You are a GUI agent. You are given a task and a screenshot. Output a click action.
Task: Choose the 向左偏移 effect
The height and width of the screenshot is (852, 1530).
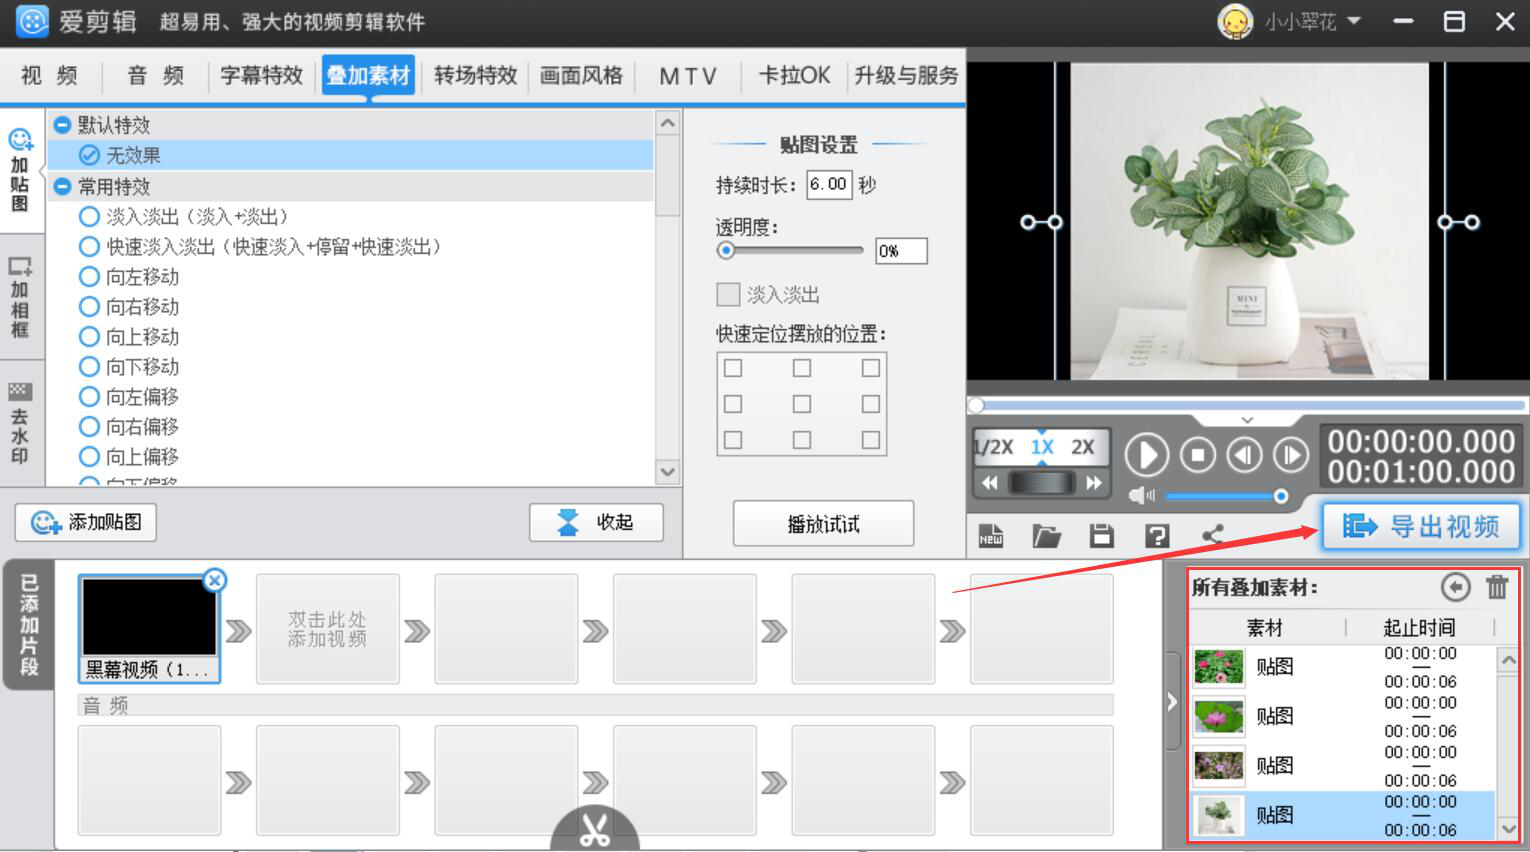pos(89,396)
